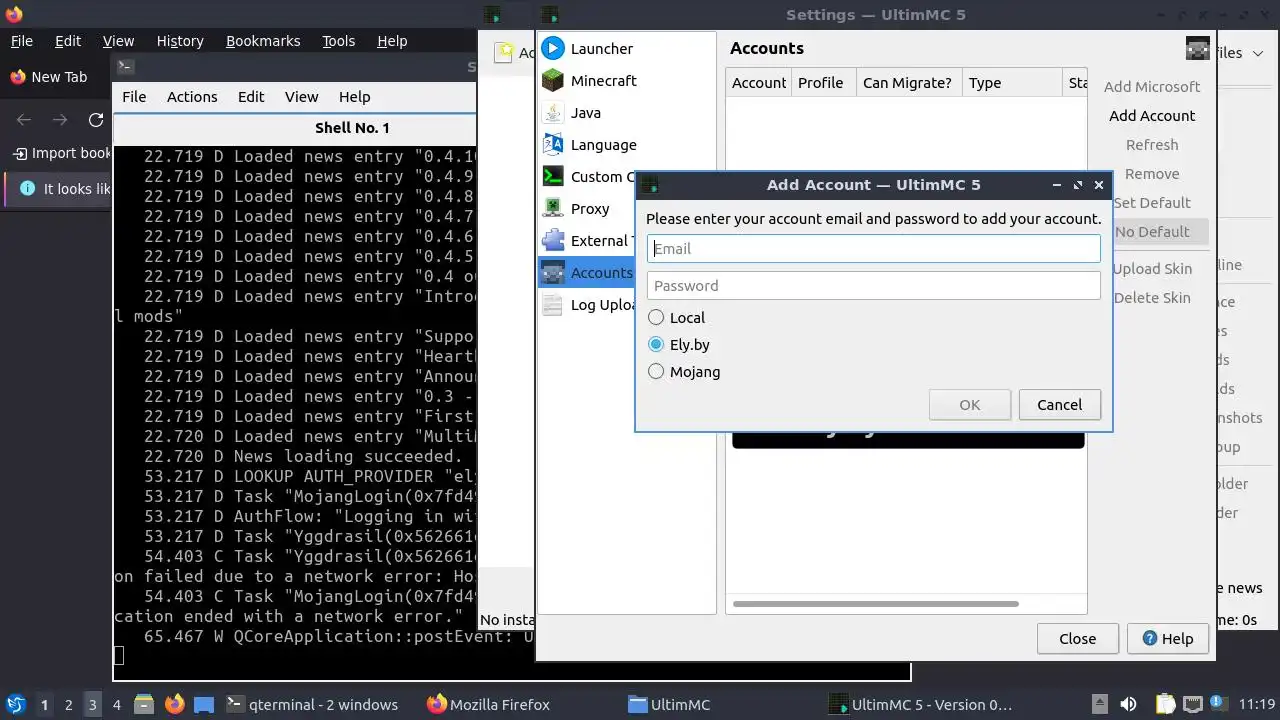Click the Type column header
Screen dimensions: 1280x720
[1011, 83]
